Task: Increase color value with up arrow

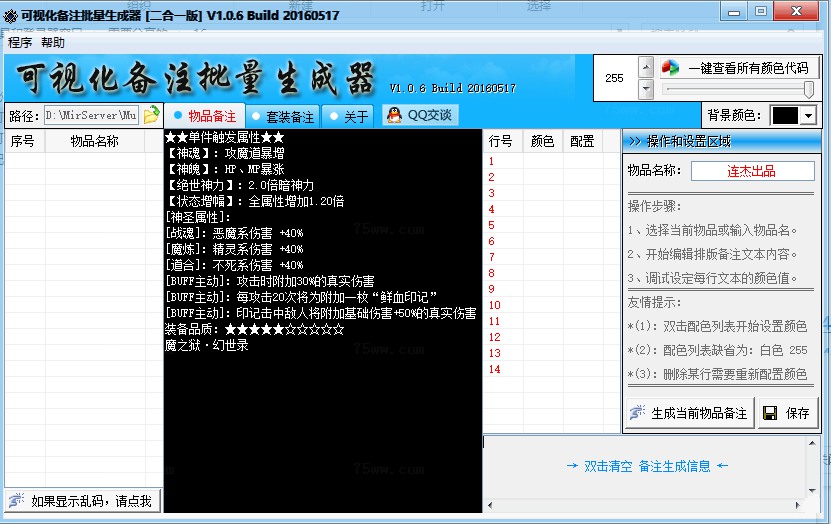Action: click(x=645, y=68)
